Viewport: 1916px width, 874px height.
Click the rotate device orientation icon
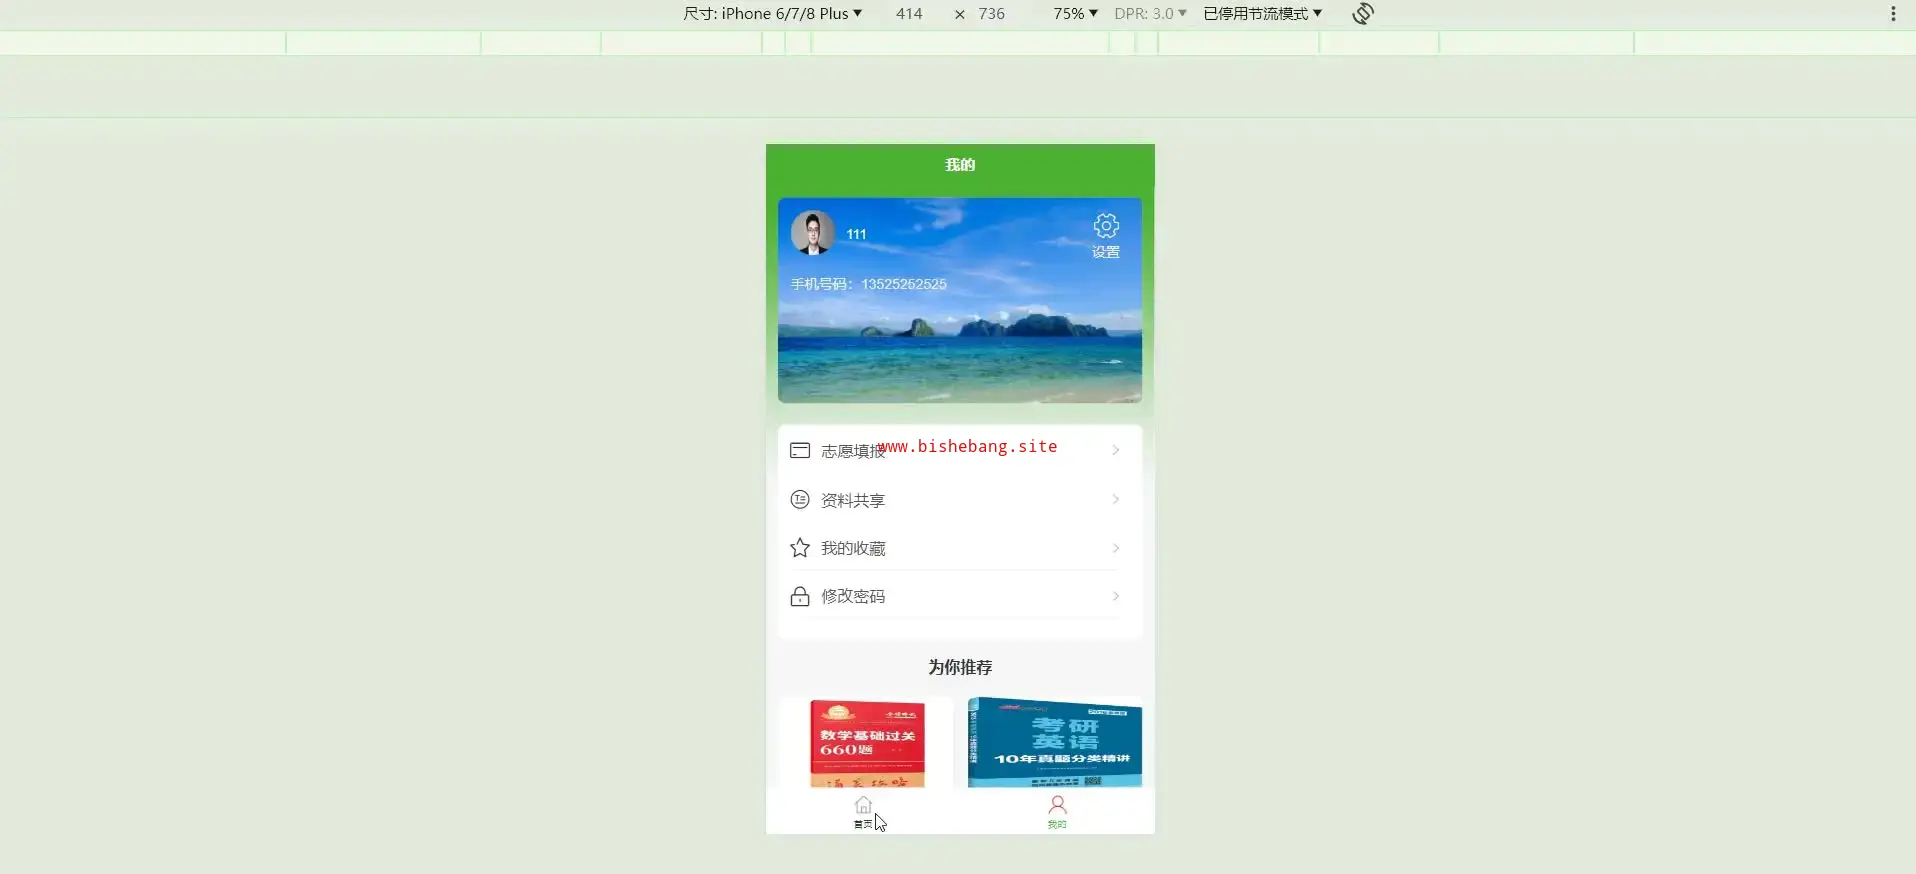pos(1362,13)
